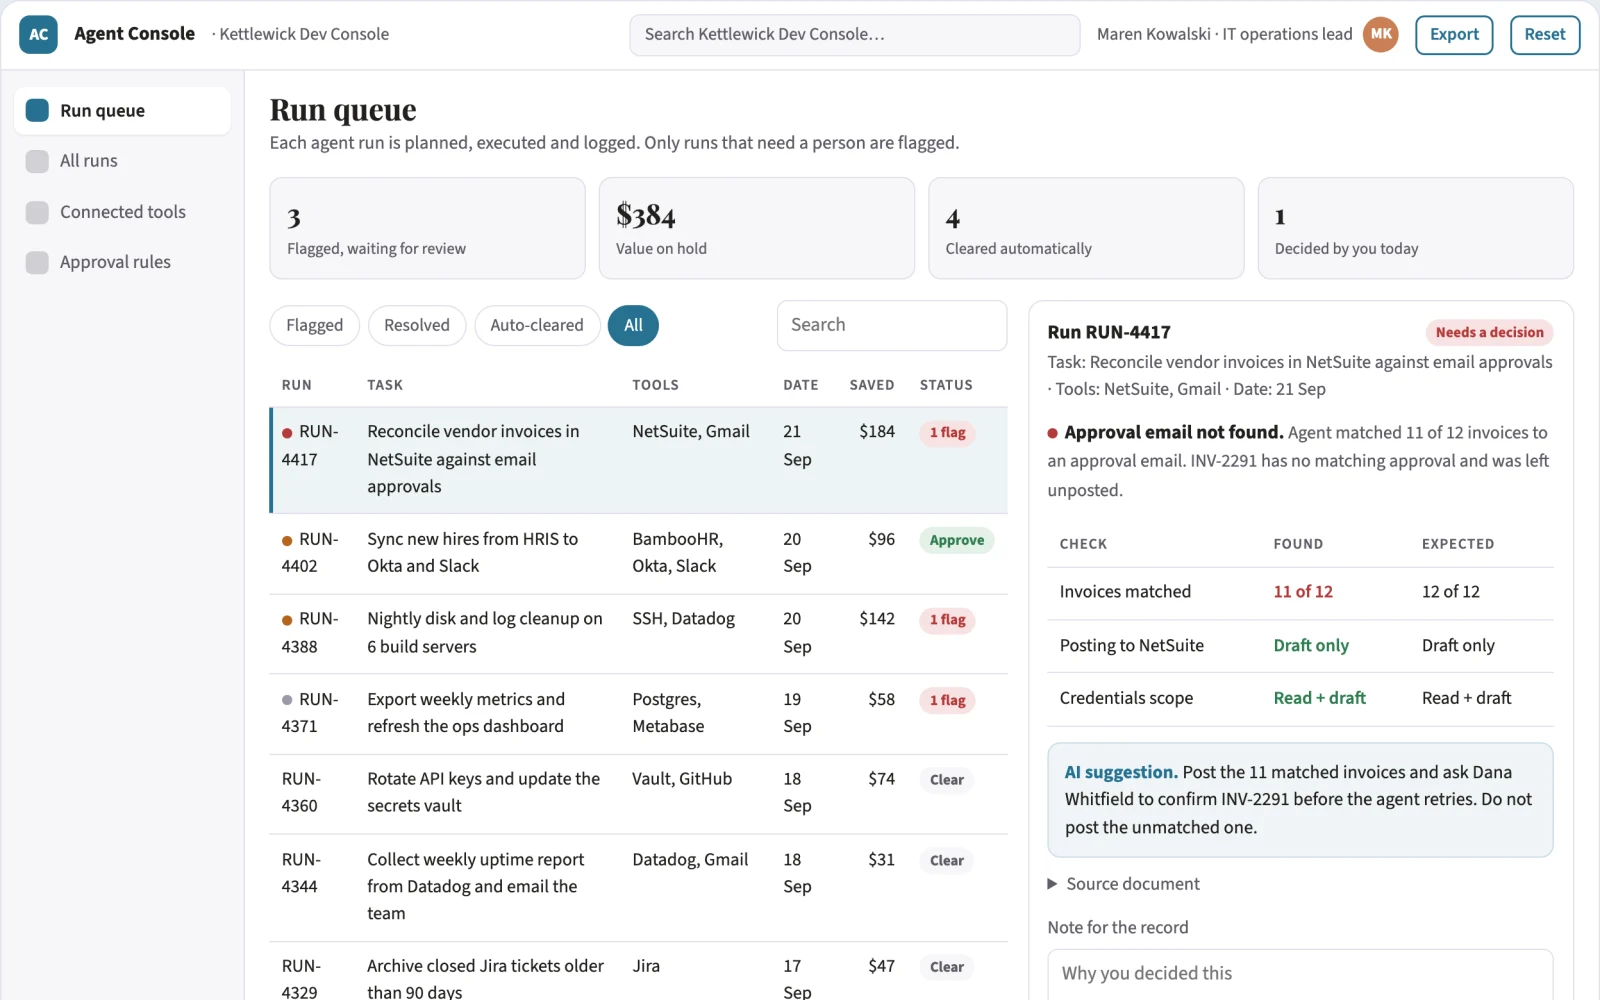The height and width of the screenshot is (1000, 1600).
Task: Open Connected tools in sidebar
Action: (122, 212)
